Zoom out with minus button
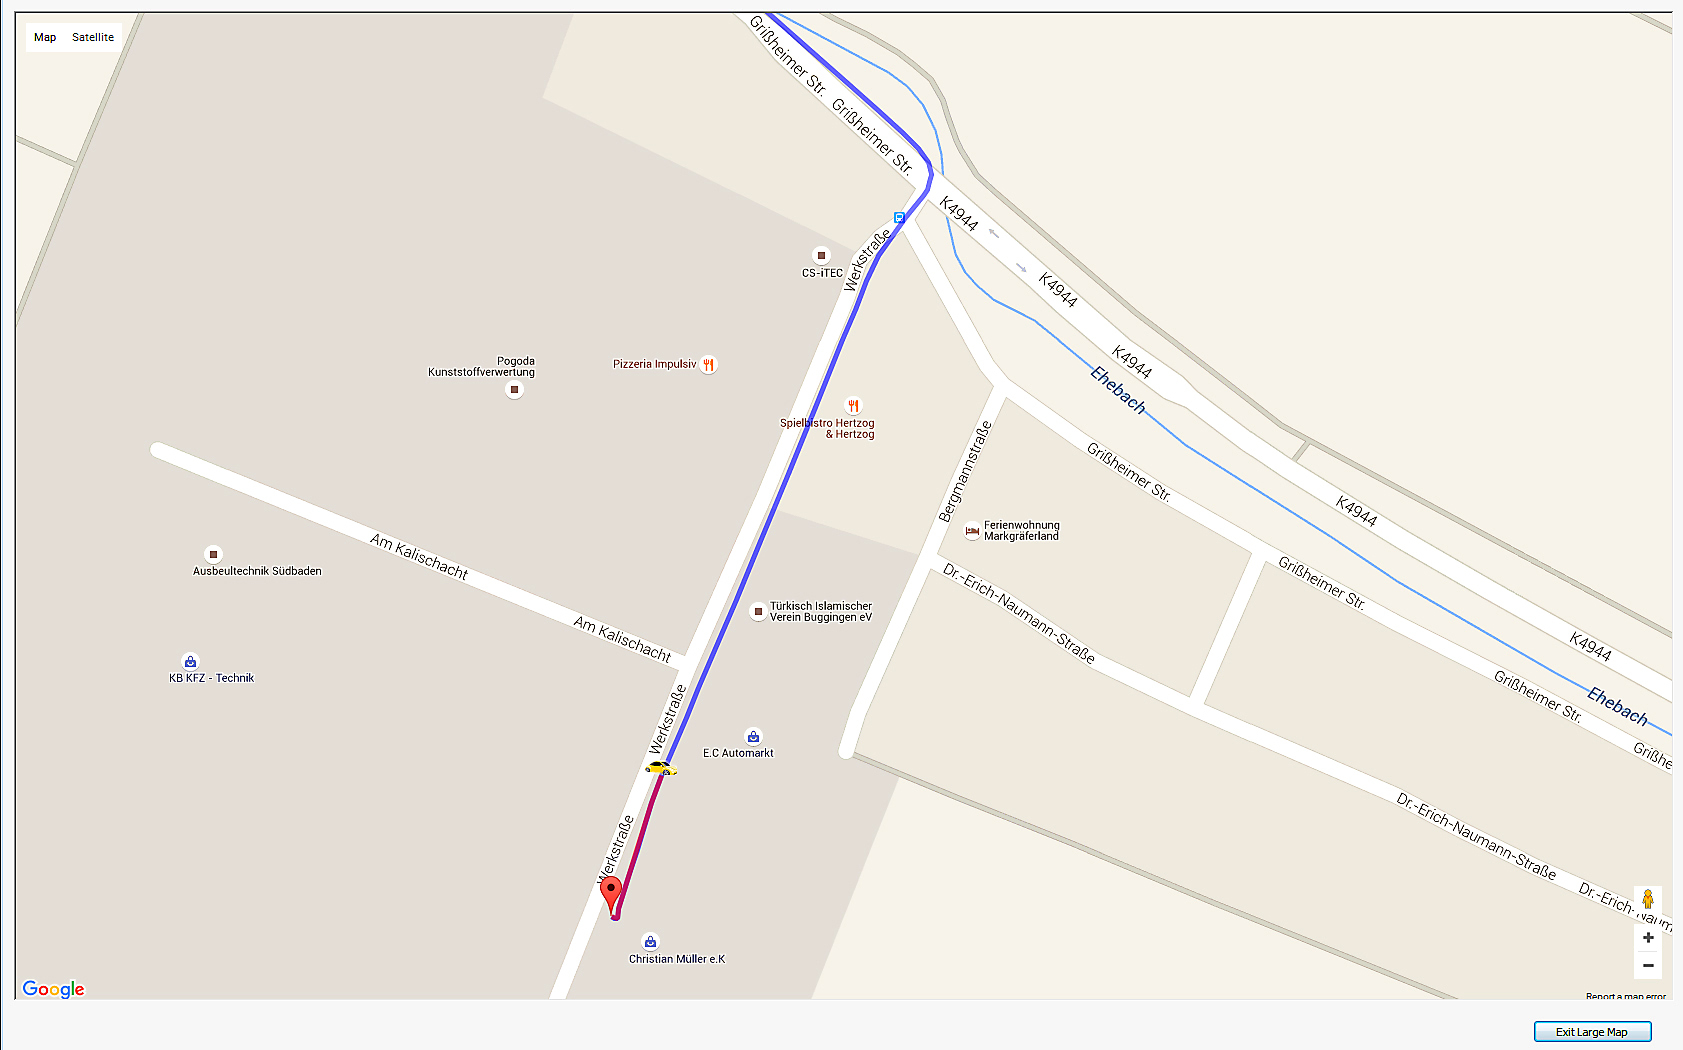Viewport: 1683px width, 1050px height. point(1648,965)
